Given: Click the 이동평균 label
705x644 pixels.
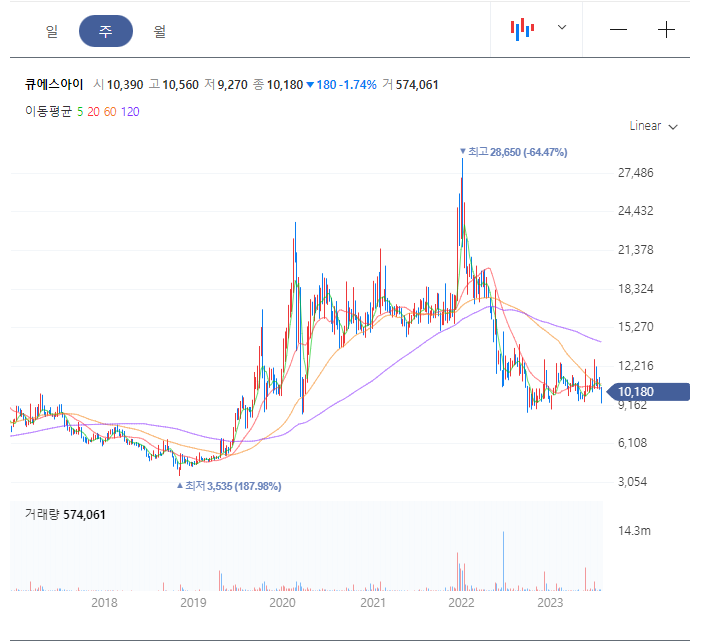Looking at the screenshot, I should coord(49,111).
